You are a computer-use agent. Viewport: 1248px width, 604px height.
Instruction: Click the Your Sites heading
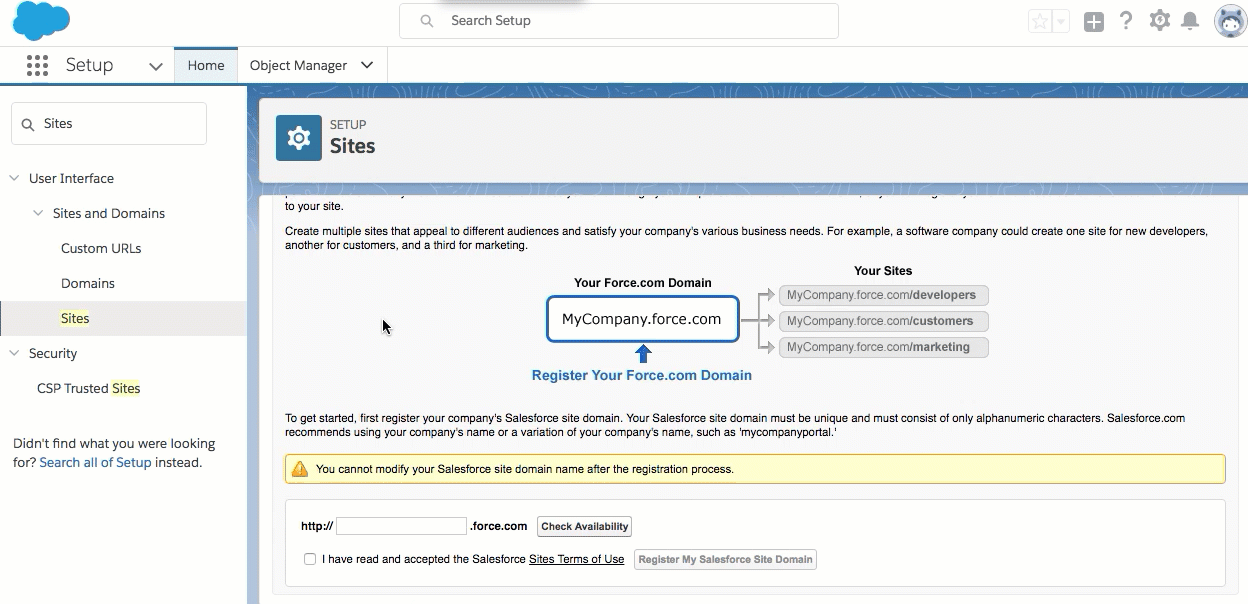click(883, 271)
